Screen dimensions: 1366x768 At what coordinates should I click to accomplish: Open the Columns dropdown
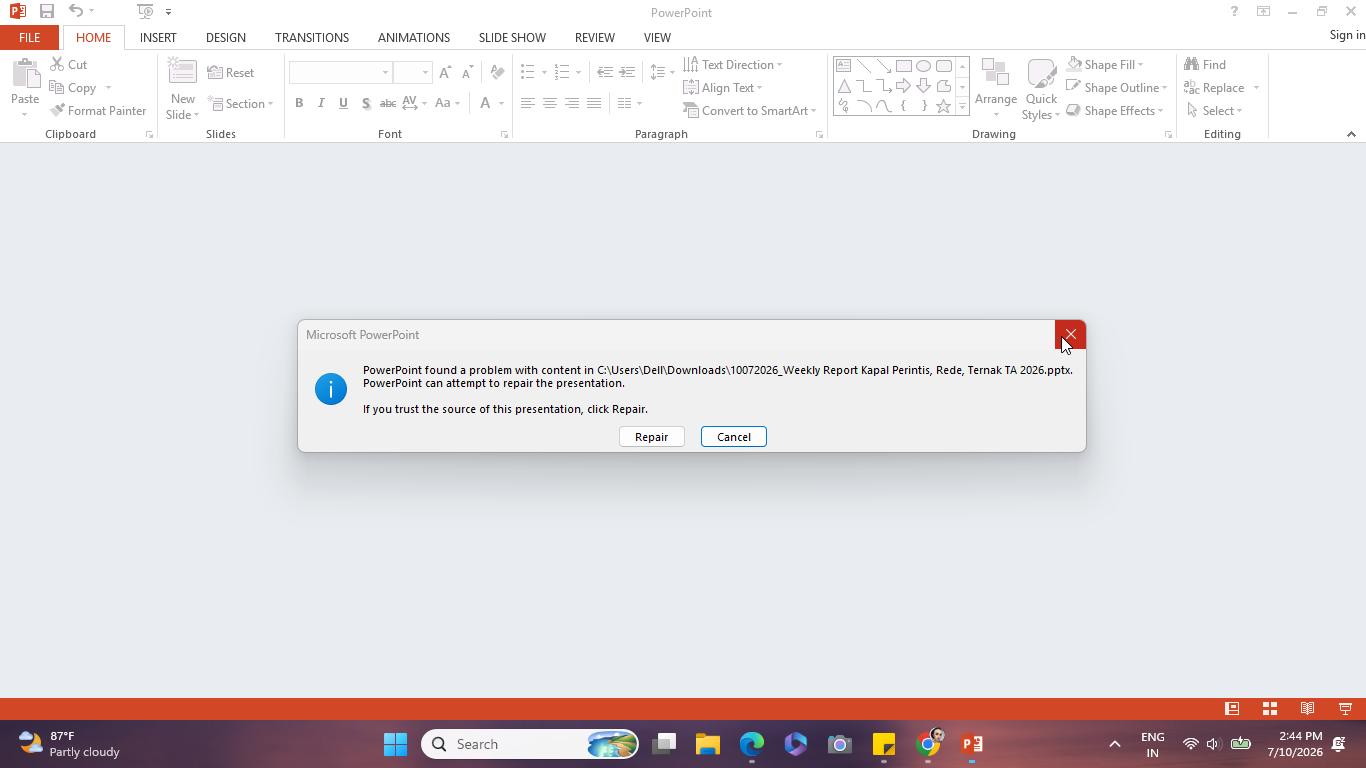coord(630,103)
